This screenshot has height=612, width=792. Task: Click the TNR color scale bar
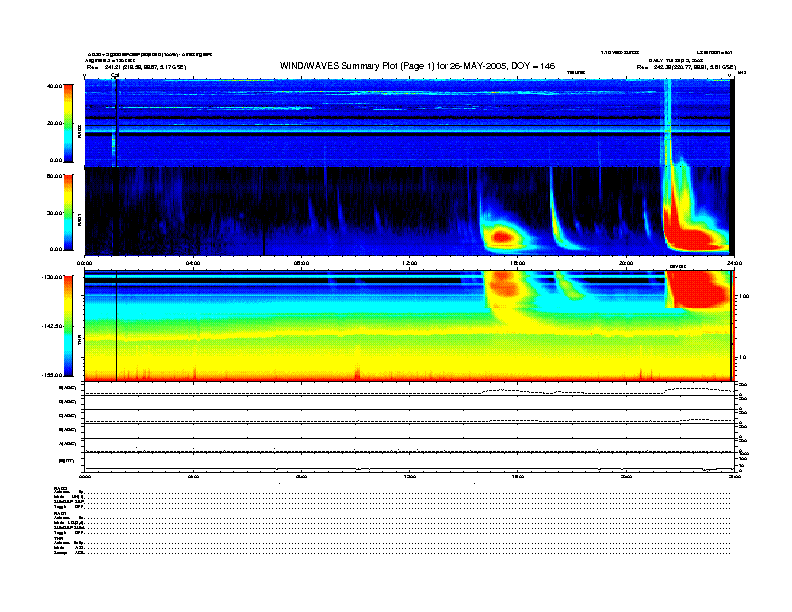[68, 326]
